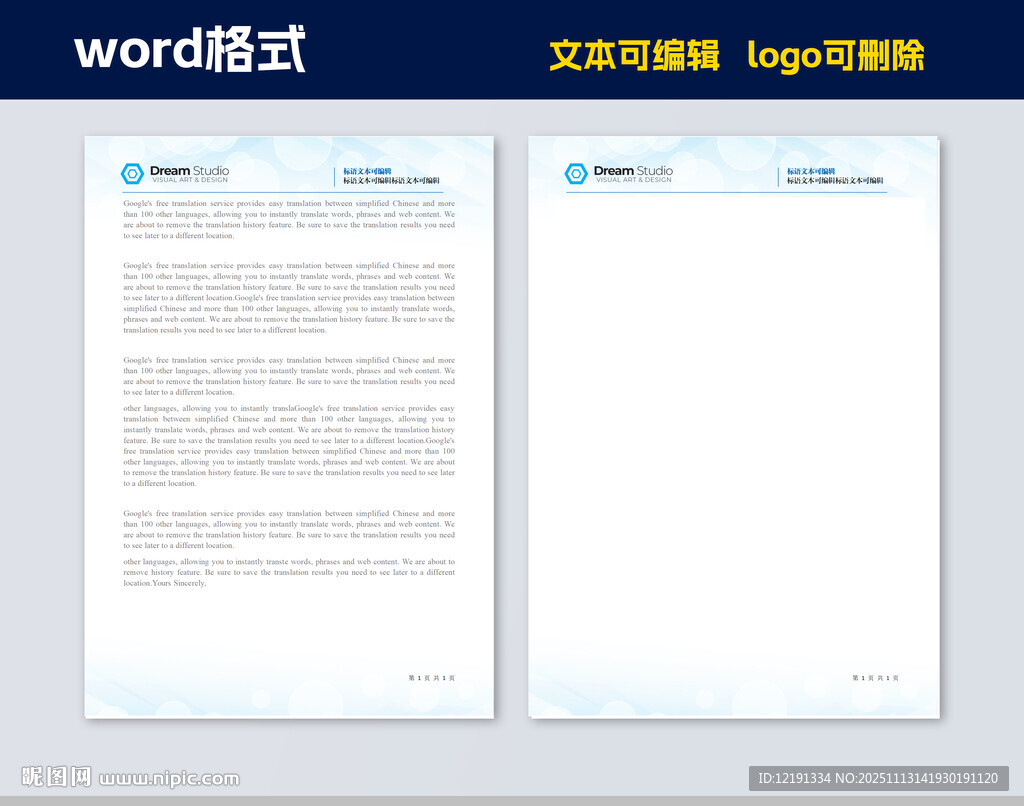This screenshot has height=806, width=1024.
Task: Click 第1页共1页 footer on left page
Action: [x=432, y=677]
